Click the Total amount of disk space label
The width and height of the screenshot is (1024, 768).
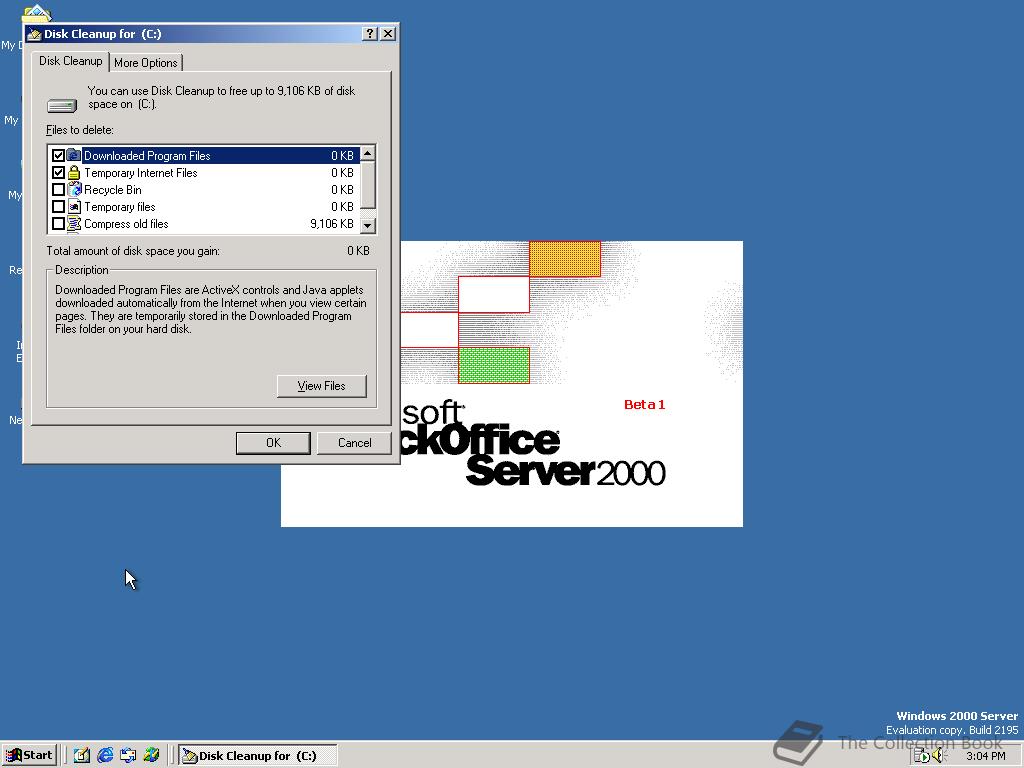(x=133, y=251)
